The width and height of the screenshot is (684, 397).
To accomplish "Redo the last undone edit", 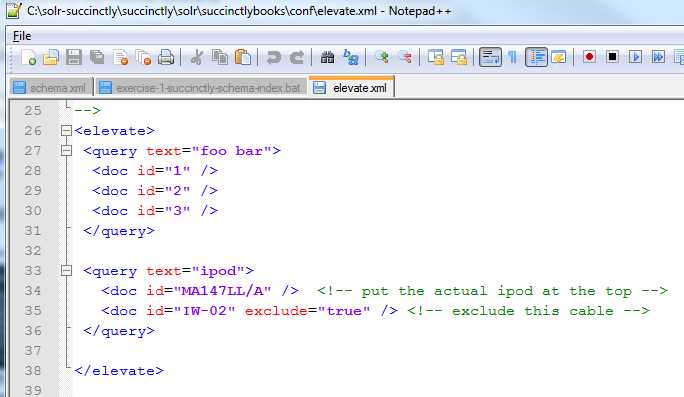I will [x=297, y=58].
